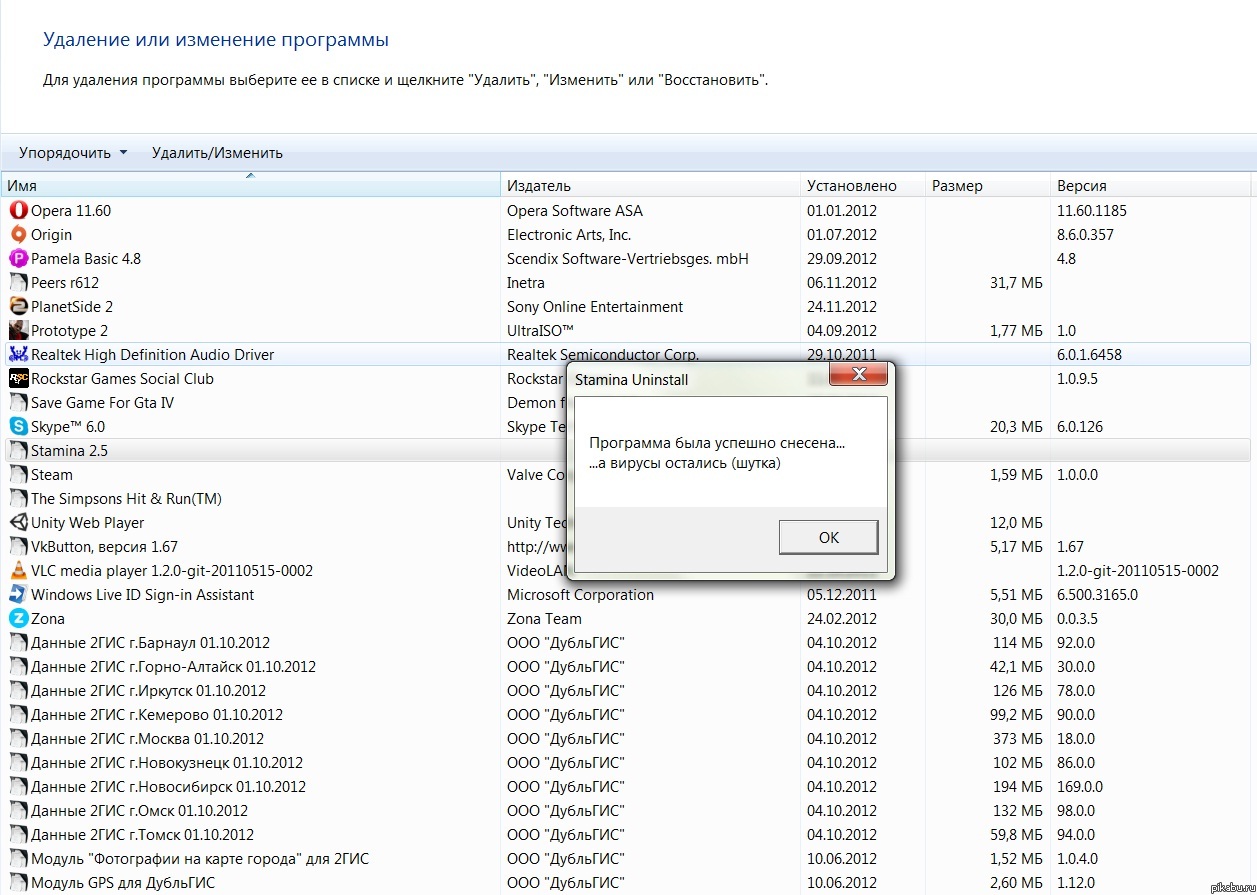This screenshot has height=895, width=1257.
Task: Click publisher Scendix Software-Vertriebsges. mbH
Action: (628, 258)
